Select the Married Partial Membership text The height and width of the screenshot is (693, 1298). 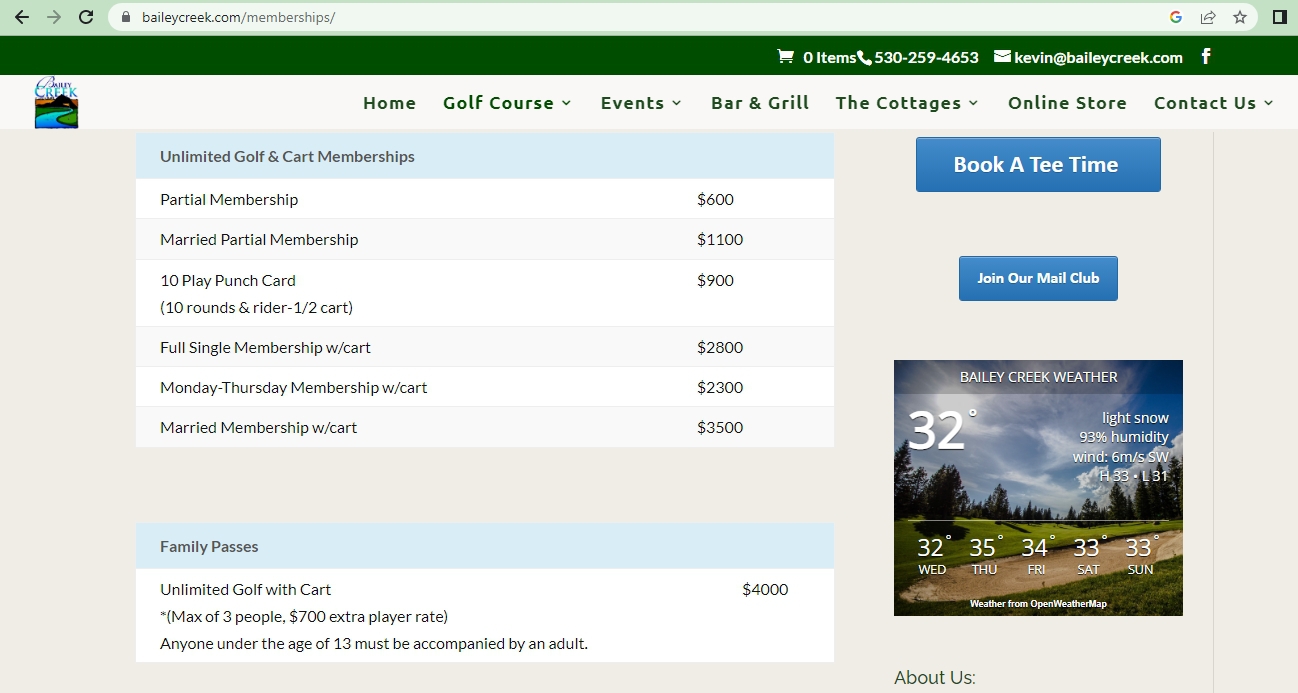pyautogui.click(x=259, y=239)
